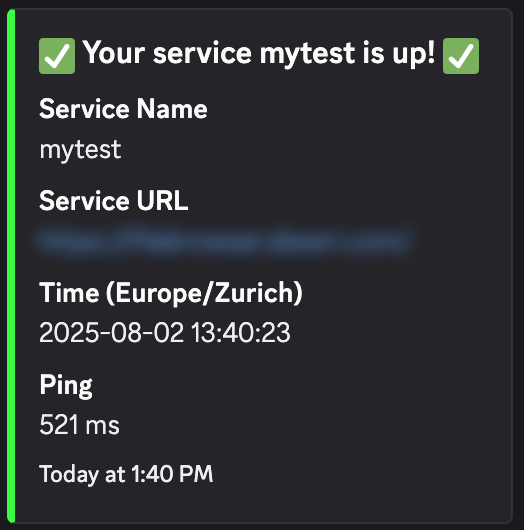Click the date '2025-08-02' in the time value
The width and height of the screenshot is (524, 530).
(x=112, y=332)
